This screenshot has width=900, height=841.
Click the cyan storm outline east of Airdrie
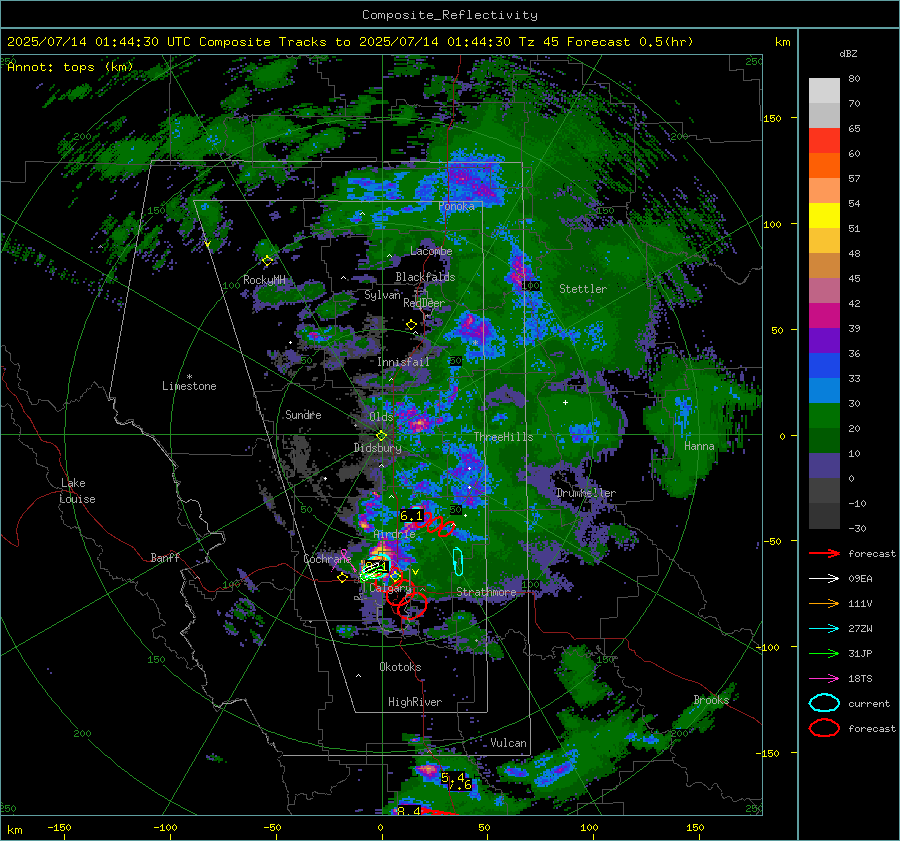458,561
